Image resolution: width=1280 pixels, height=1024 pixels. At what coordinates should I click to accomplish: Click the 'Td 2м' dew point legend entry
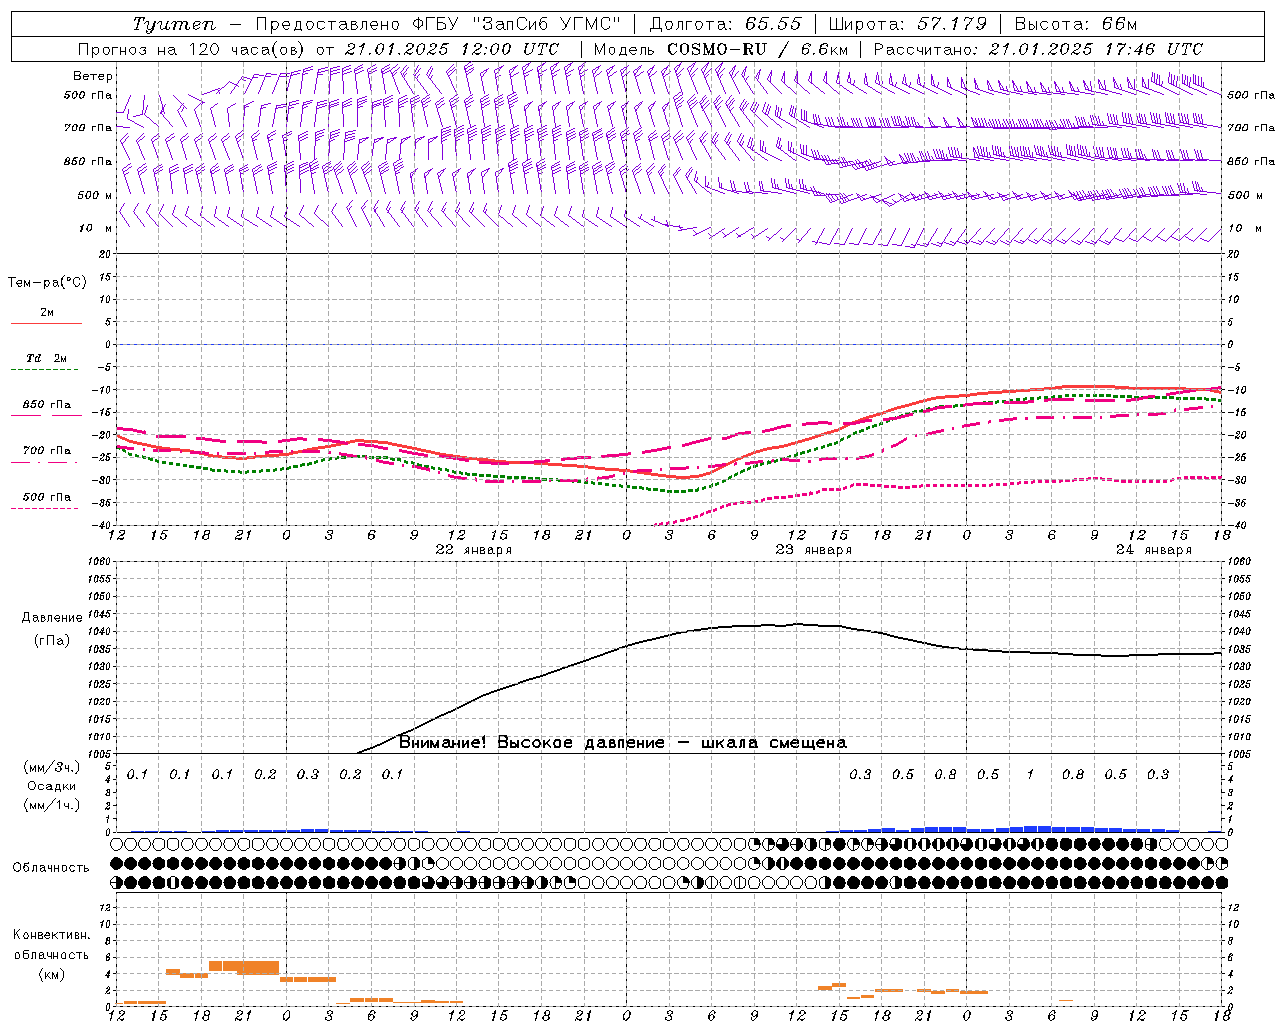pyautogui.click(x=47, y=358)
